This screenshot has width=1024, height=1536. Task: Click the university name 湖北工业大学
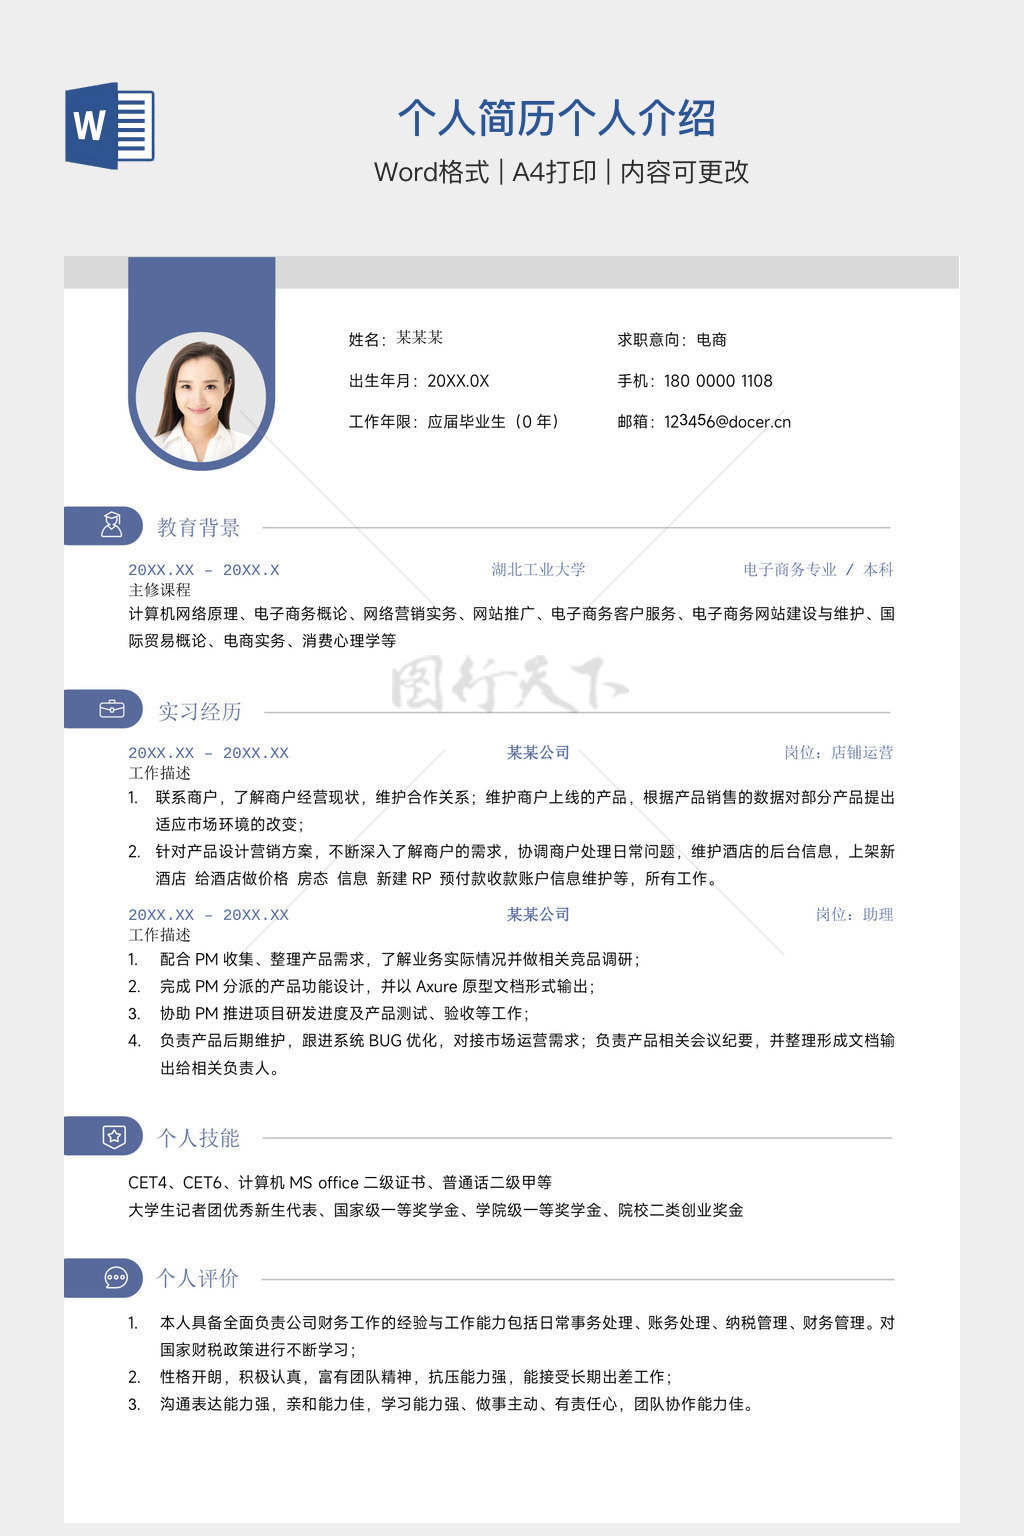tap(538, 570)
